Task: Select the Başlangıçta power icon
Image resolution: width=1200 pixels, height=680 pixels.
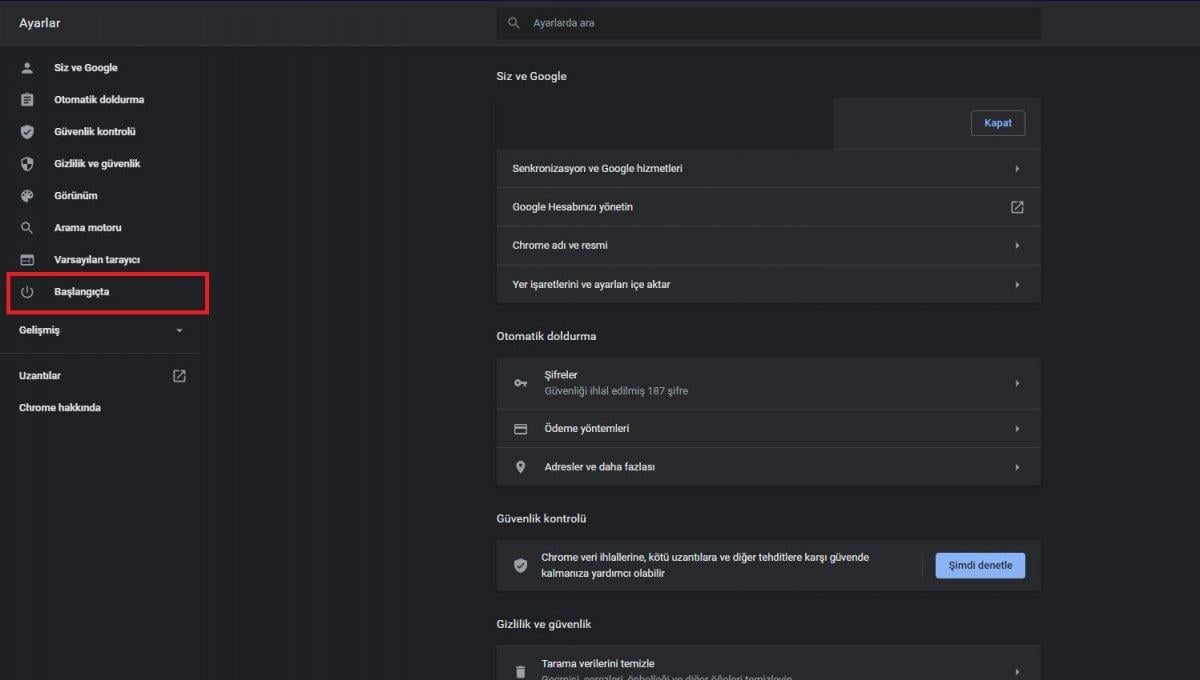Action: tap(26, 293)
